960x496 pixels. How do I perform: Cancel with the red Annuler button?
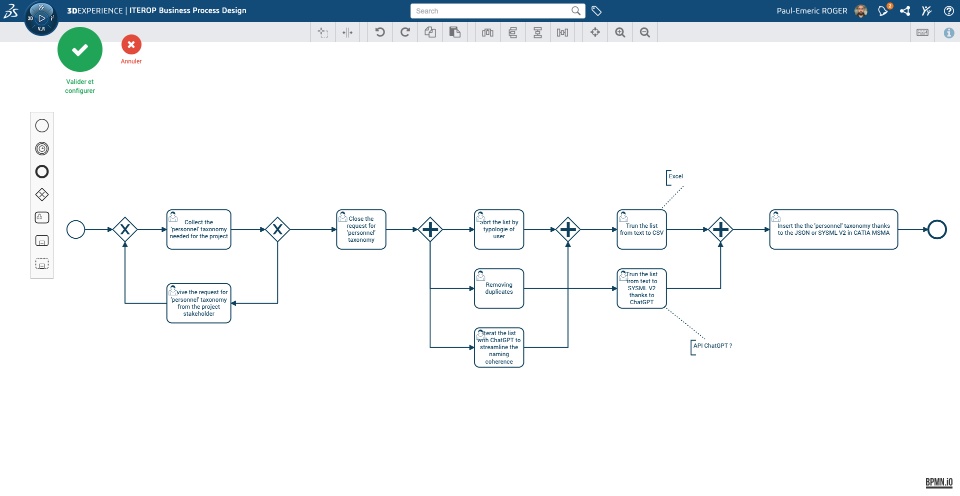click(131, 45)
